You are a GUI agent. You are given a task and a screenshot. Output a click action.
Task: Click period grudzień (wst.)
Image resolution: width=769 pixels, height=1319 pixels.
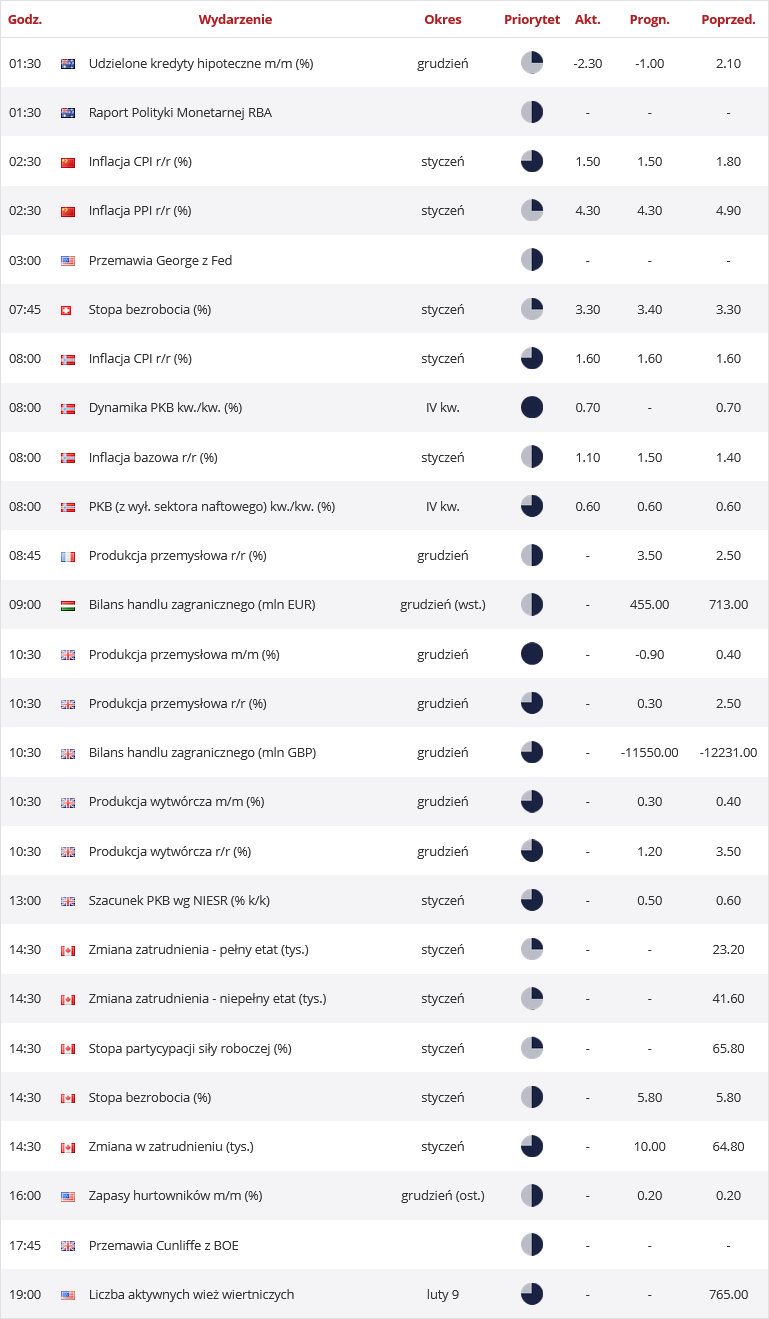coord(443,605)
